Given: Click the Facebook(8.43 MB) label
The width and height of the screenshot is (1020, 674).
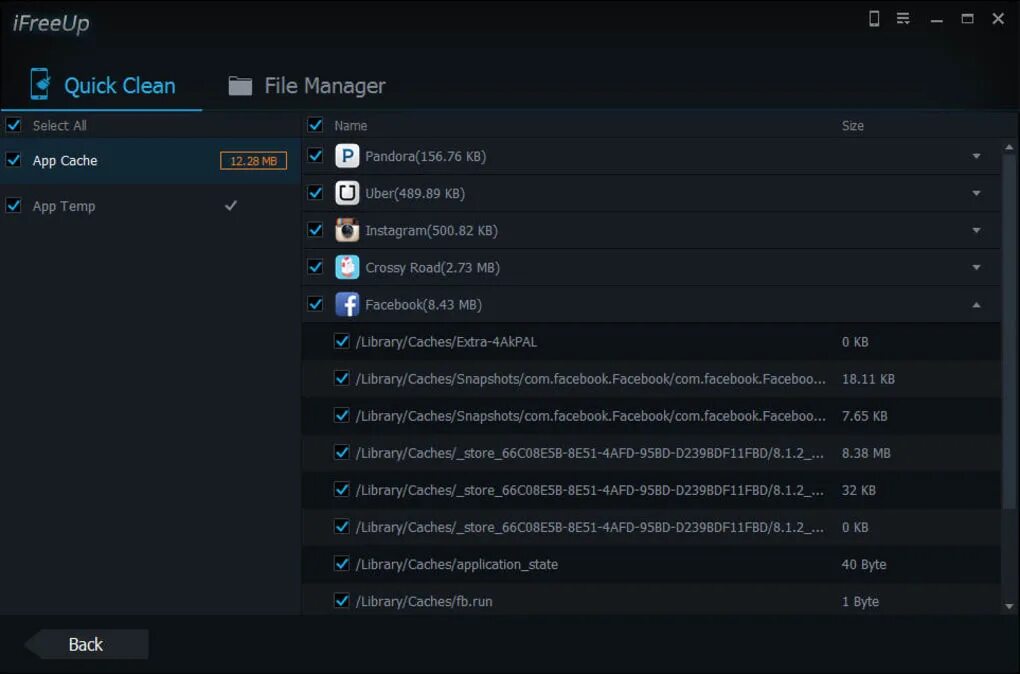Looking at the screenshot, I should pos(423,304).
